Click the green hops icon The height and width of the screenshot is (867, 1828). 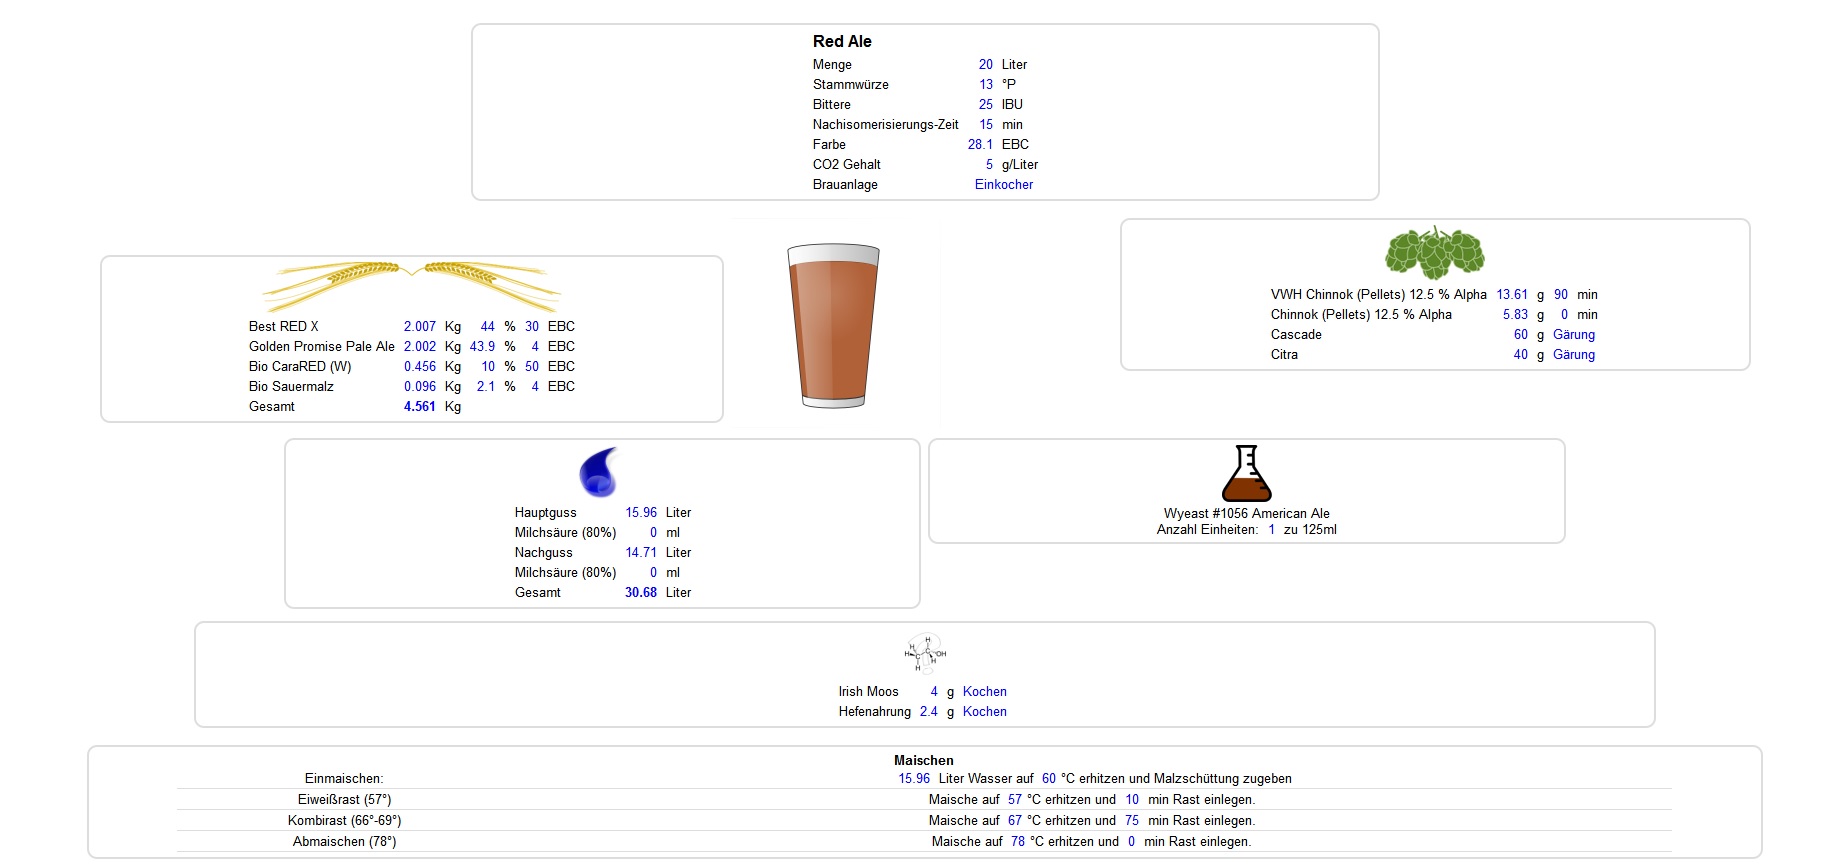pos(1434,252)
